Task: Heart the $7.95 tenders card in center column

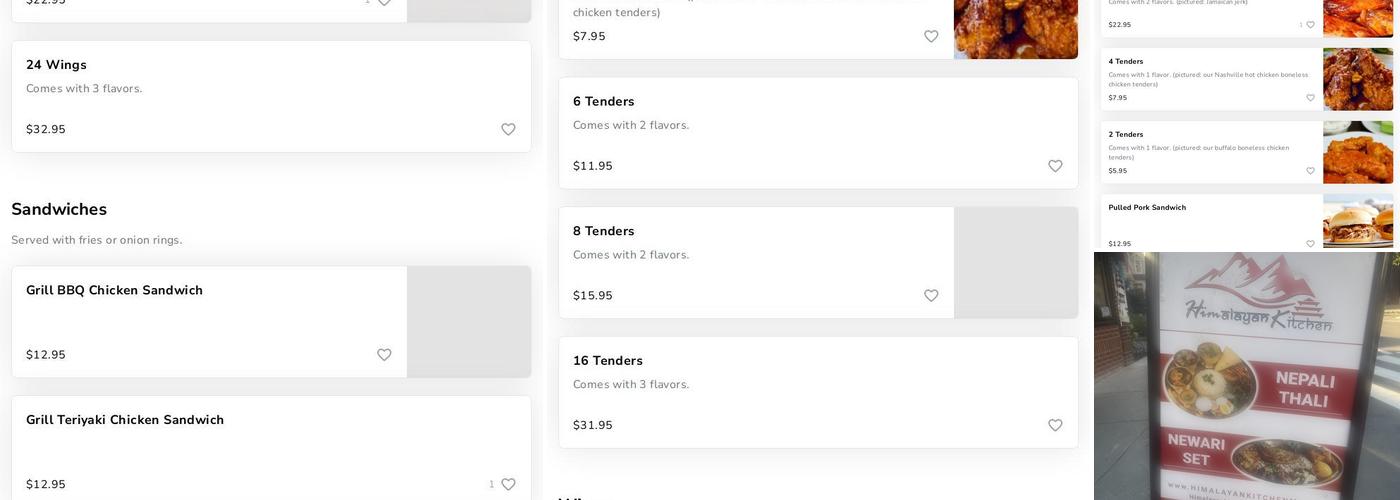Action: coord(931,37)
